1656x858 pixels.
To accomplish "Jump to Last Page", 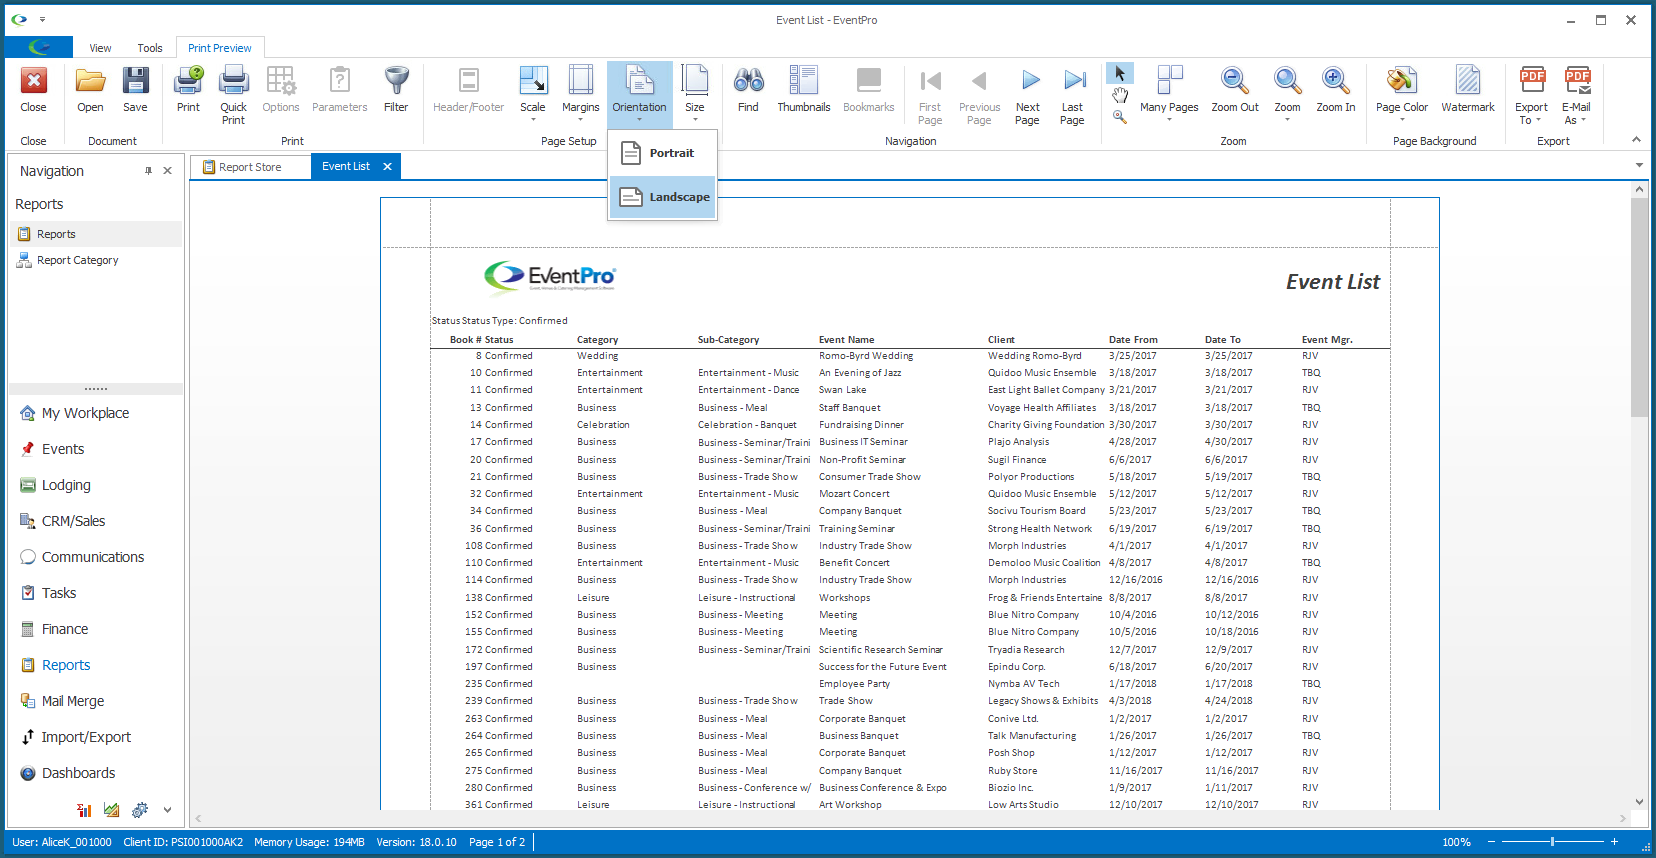I will (x=1072, y=95).
